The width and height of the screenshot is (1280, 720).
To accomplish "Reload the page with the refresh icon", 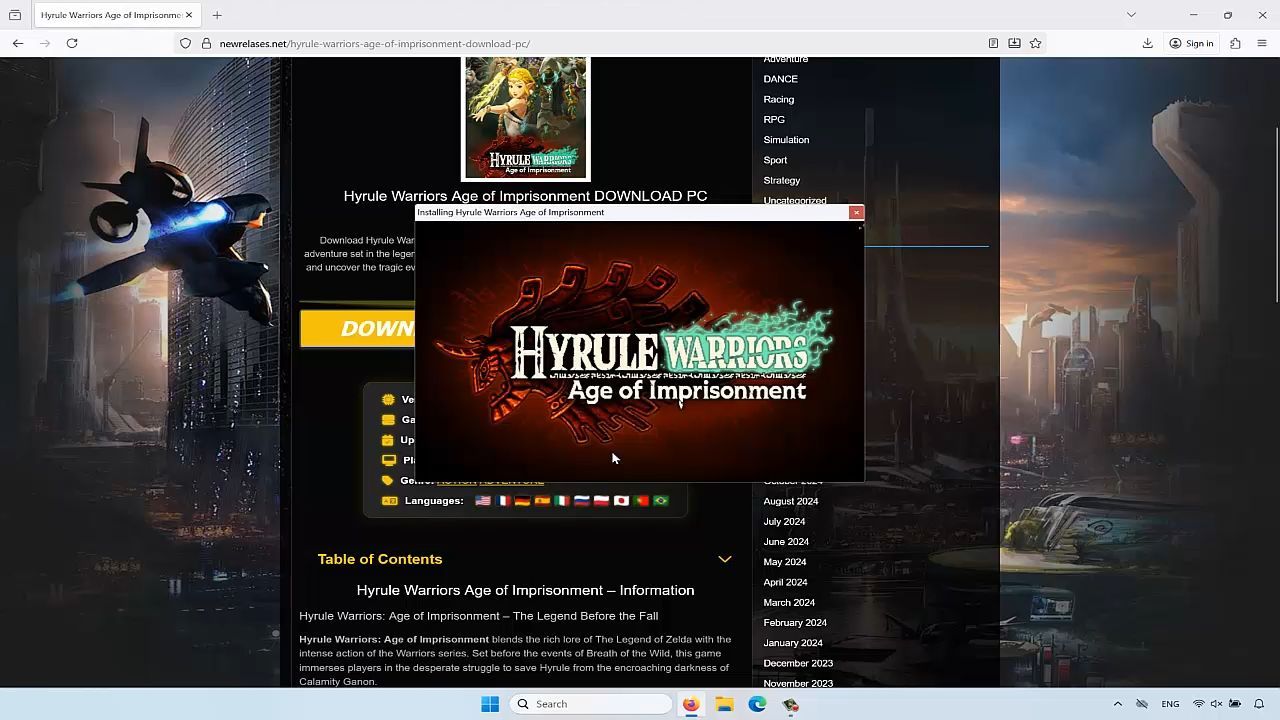I will (72, 43).
